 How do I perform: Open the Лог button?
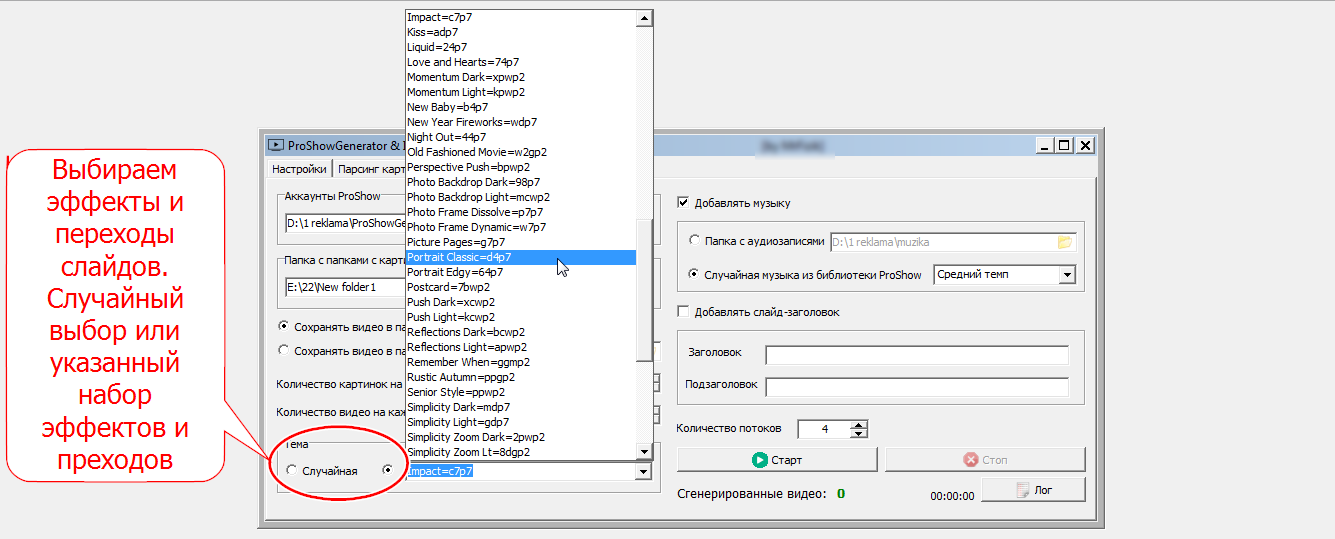tap(1033, 489)
